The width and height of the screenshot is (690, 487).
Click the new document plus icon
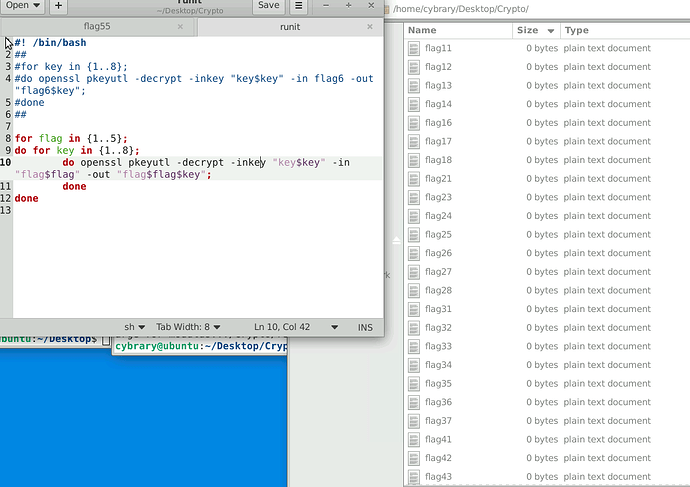point(58,6)
